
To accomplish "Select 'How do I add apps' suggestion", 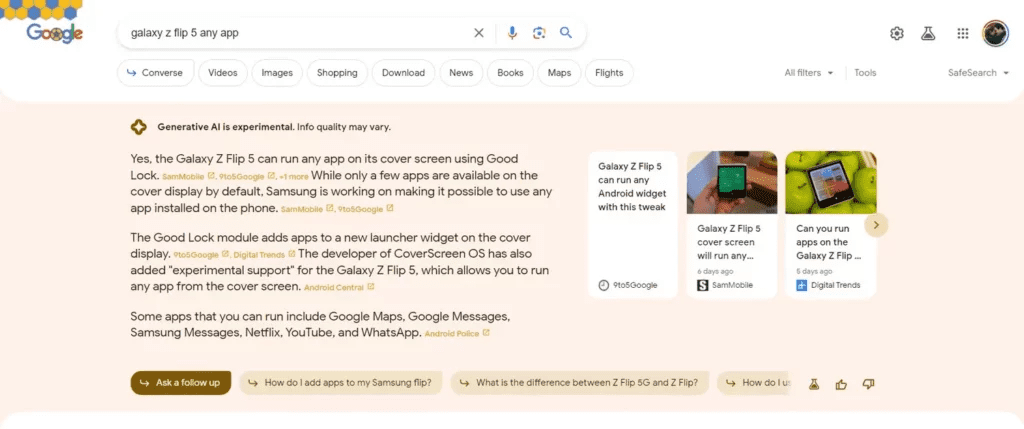I will (339, 383).
